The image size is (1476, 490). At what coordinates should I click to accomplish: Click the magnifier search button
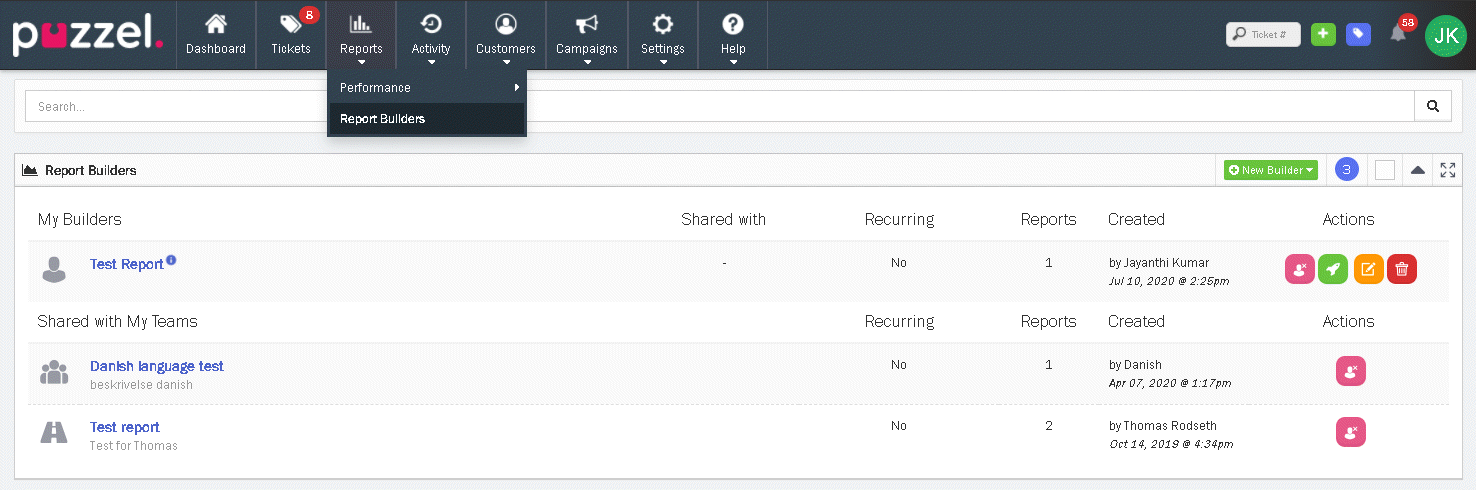(1432, 106)
